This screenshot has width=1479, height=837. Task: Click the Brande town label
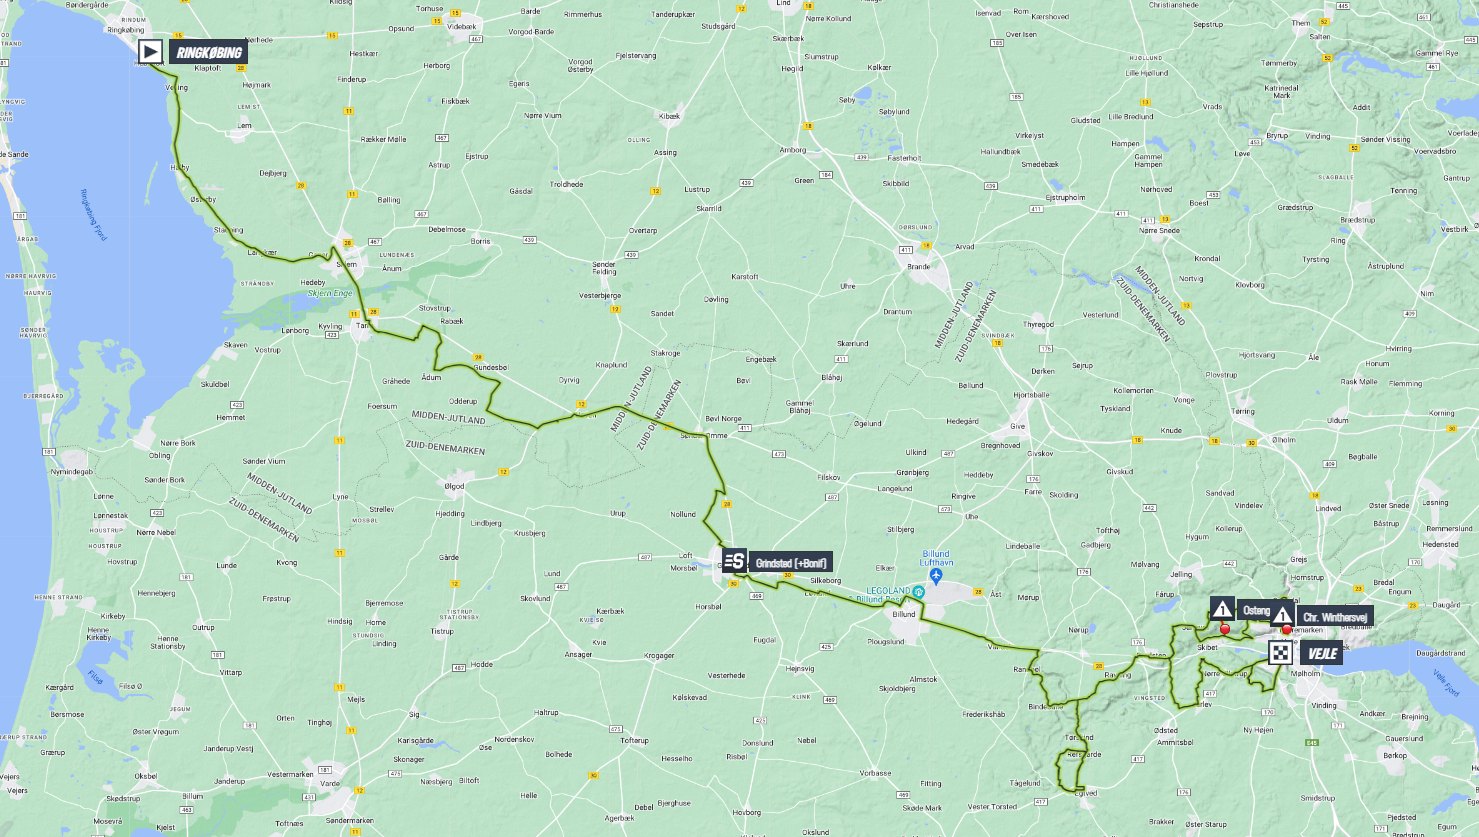coord(918,266)
